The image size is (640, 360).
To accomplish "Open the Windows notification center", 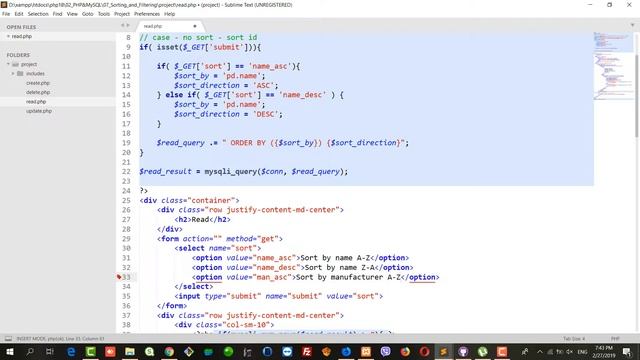I will point(627,352).
